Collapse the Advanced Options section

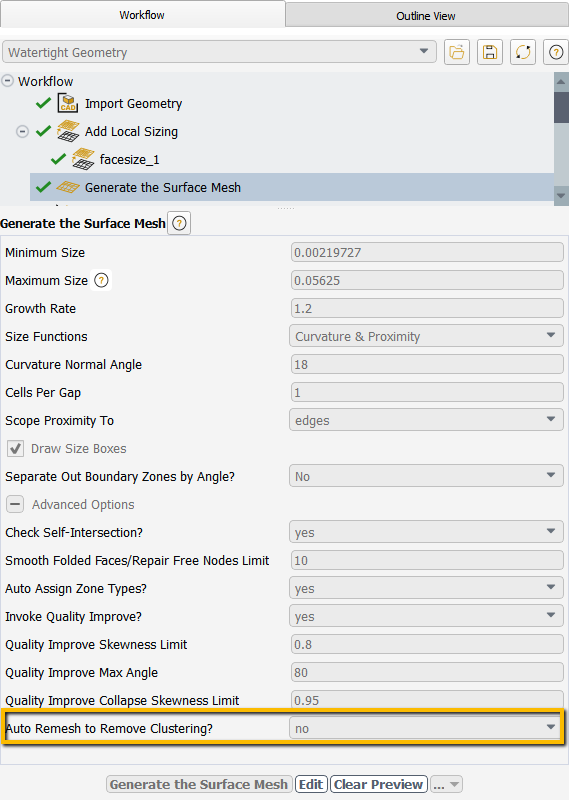coord(15,505)
